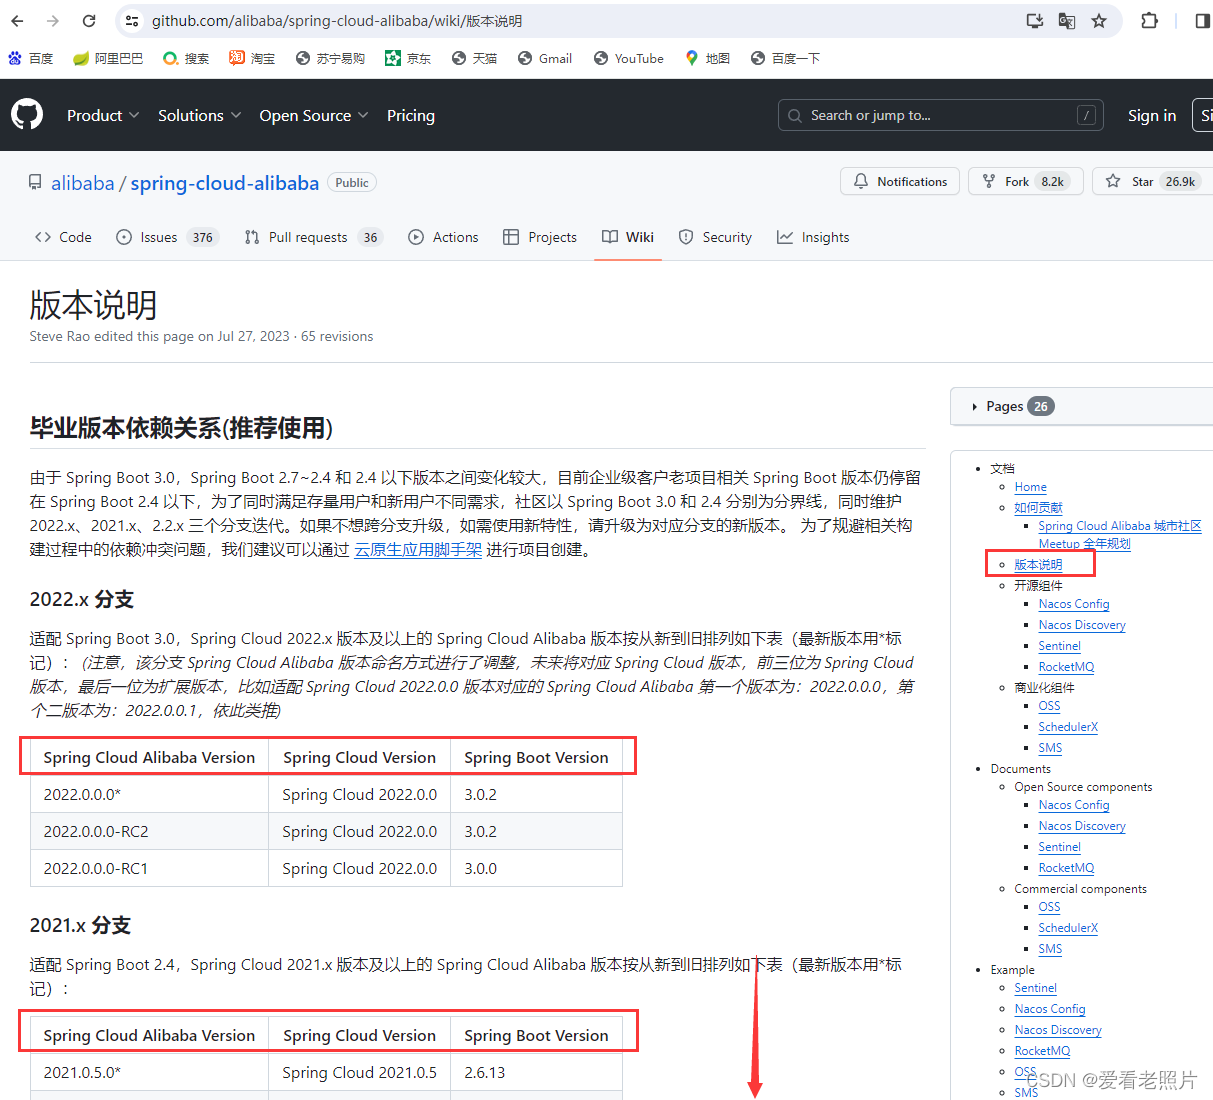
Task: Open Nacos Config under Open Source components
Action: pos(1074,805)
